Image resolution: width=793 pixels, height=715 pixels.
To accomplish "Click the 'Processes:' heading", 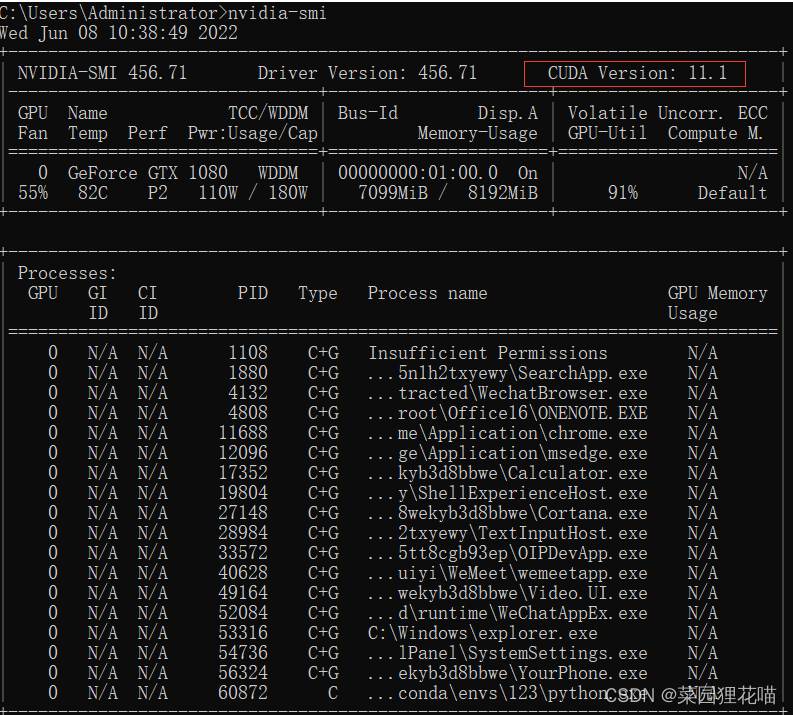I will 67,273.
